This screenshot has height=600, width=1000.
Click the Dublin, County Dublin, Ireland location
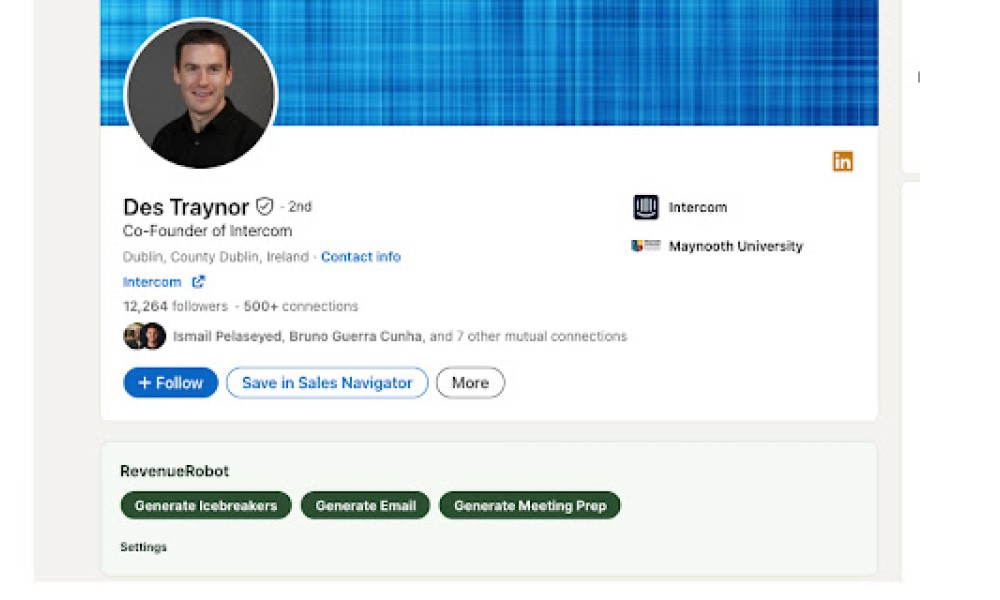pos(216,257)
